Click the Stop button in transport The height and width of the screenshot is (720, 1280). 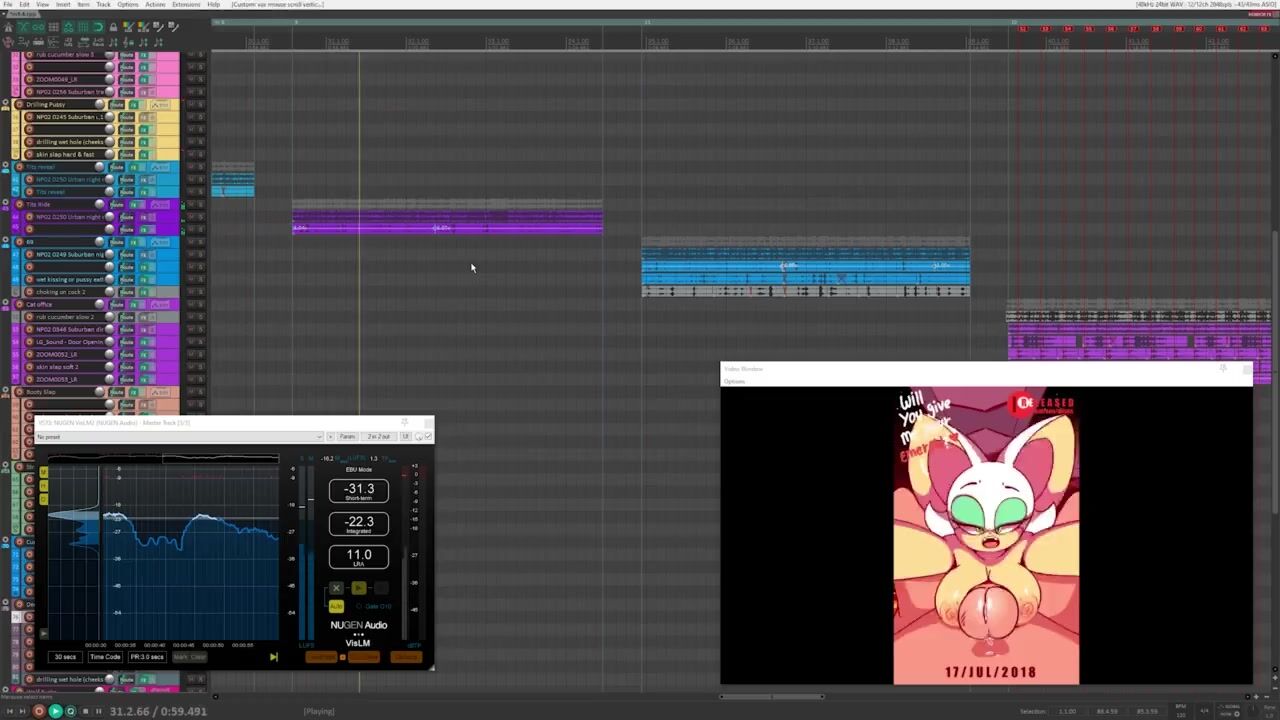[85, 711]
